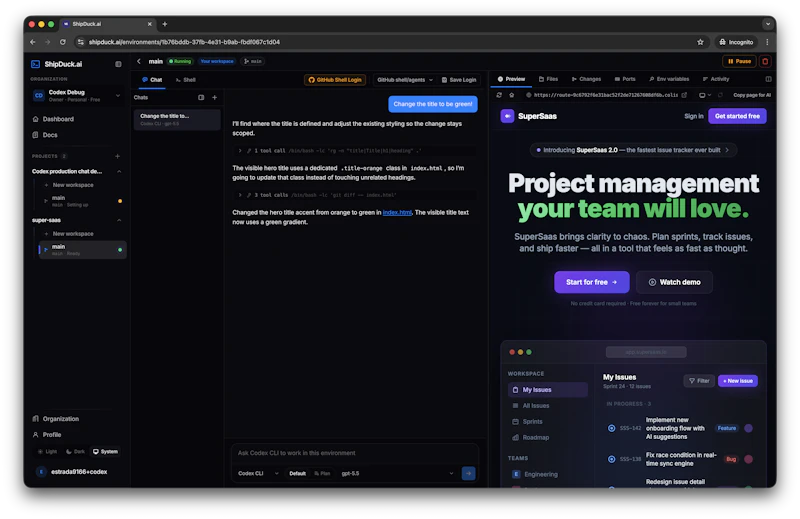
Task: Click the ShipDuck.ai terminal logo icon
Action: point(35,64)
